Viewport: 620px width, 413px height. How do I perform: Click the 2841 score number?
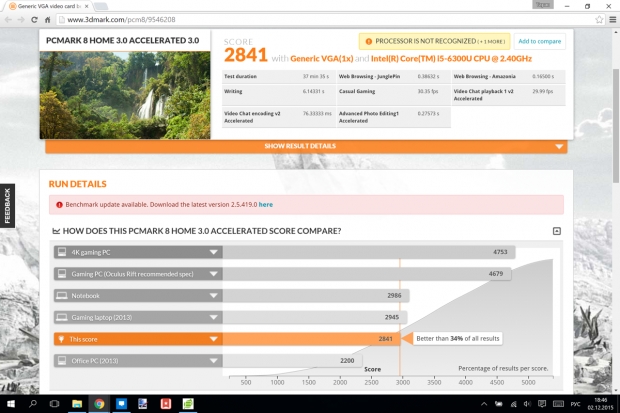[x=246, y=55]
